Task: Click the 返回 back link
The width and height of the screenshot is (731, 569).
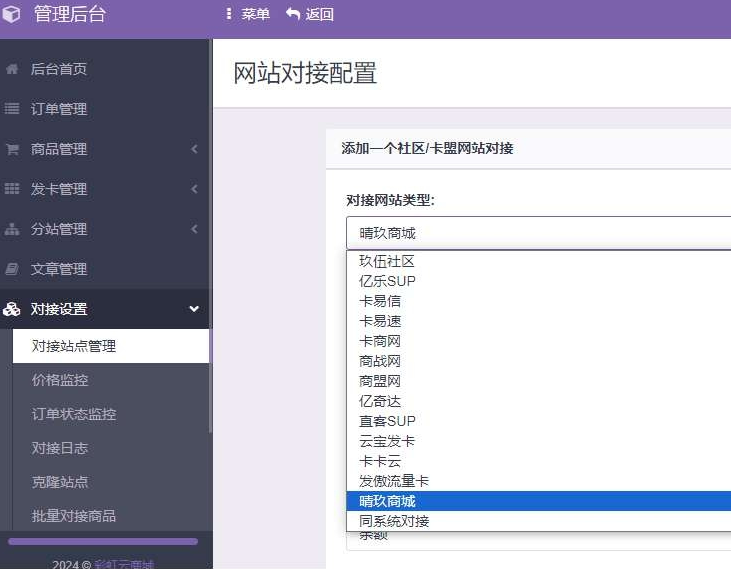Action: coord(310,14)
